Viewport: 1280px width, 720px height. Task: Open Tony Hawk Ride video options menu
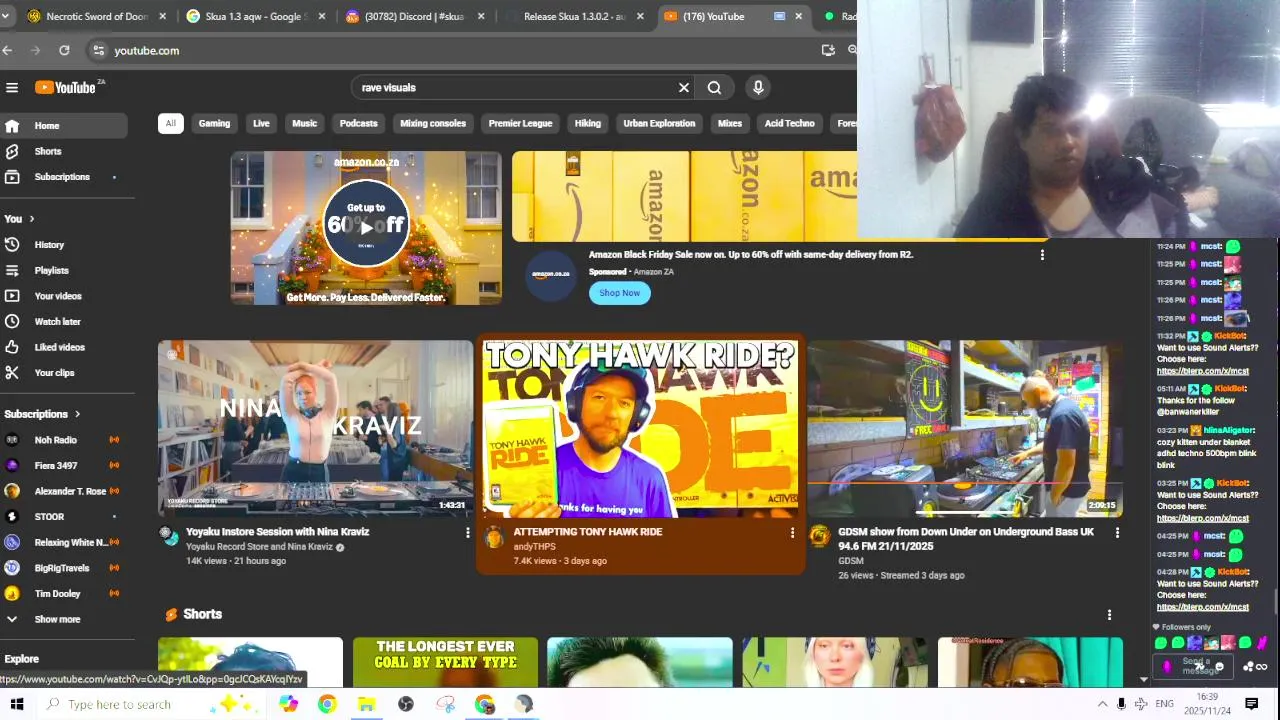click(792, 533)
